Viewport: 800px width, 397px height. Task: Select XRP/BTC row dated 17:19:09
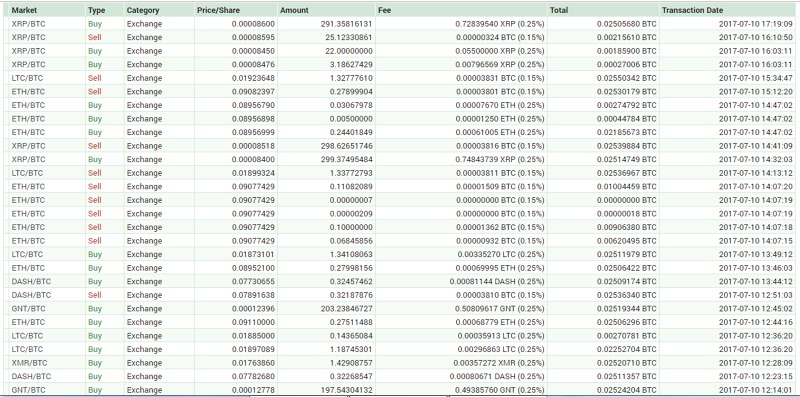pos(403,24)
